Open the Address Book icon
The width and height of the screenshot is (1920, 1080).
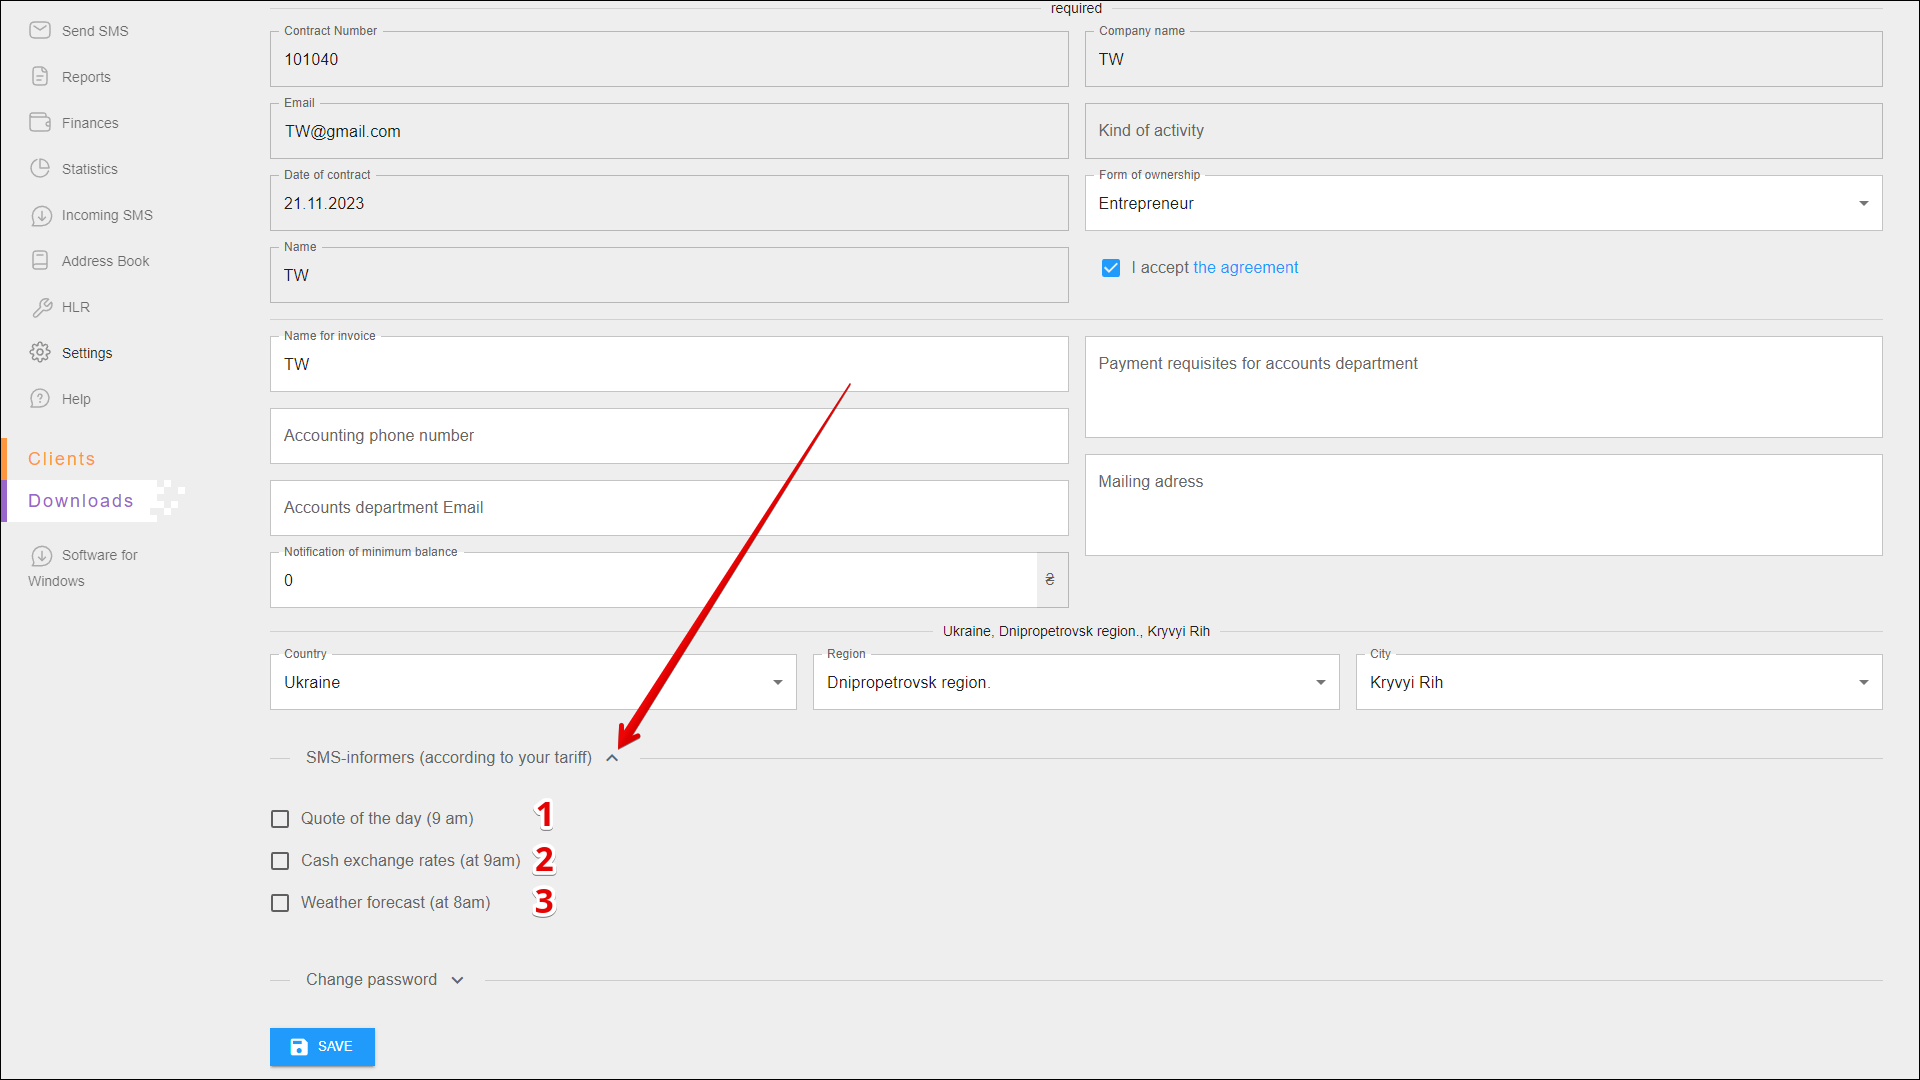40,260
